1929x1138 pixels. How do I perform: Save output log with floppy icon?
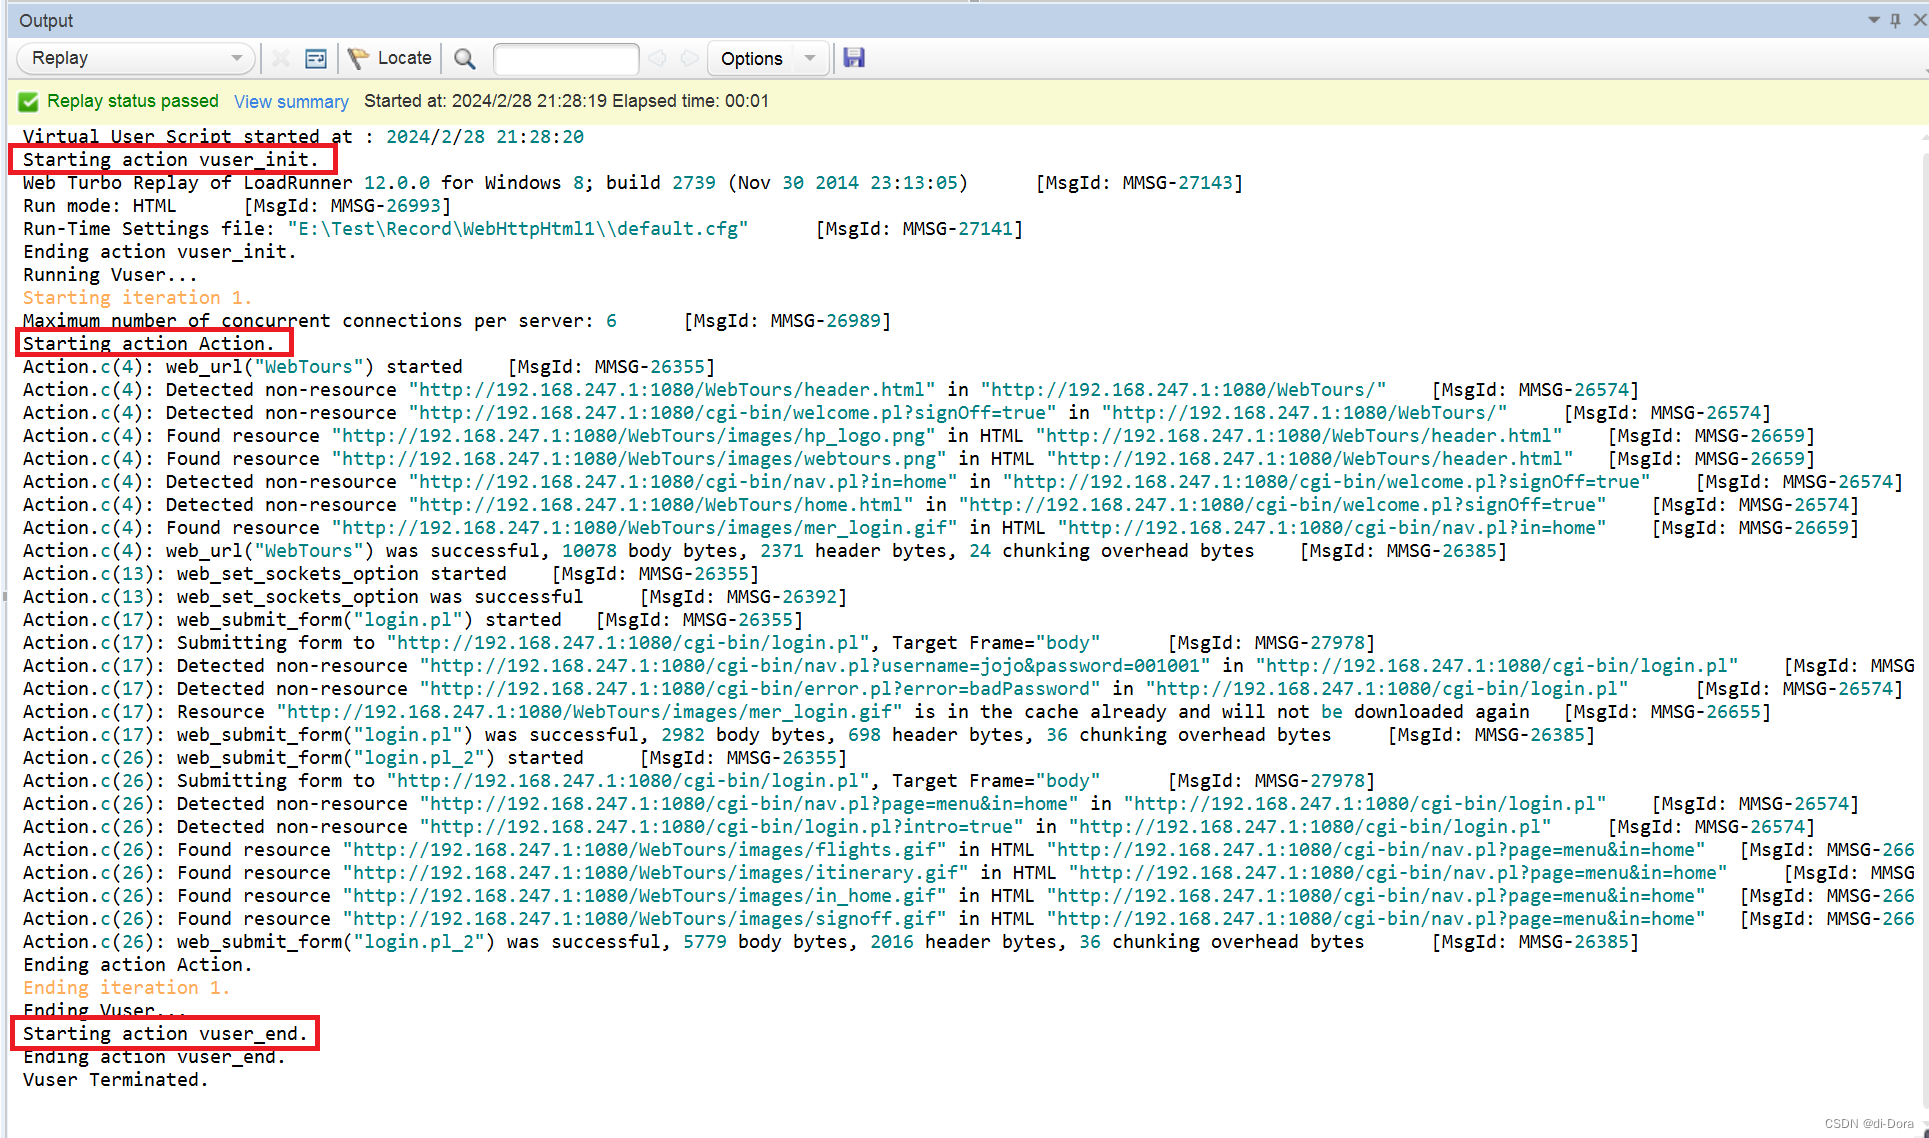[853, 58]
